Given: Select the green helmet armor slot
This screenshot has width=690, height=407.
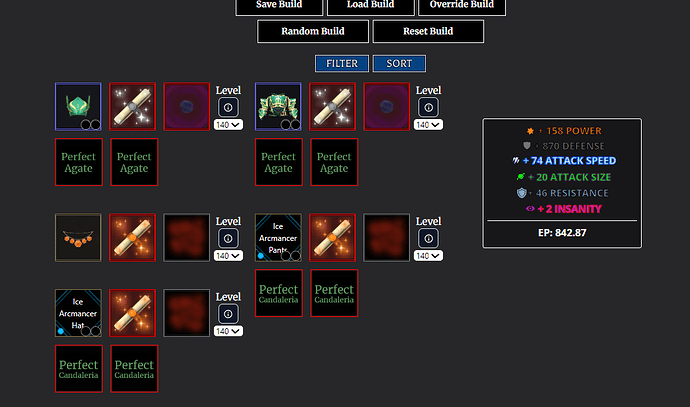Looking at the screenshot, I should (x=78, y=106).
